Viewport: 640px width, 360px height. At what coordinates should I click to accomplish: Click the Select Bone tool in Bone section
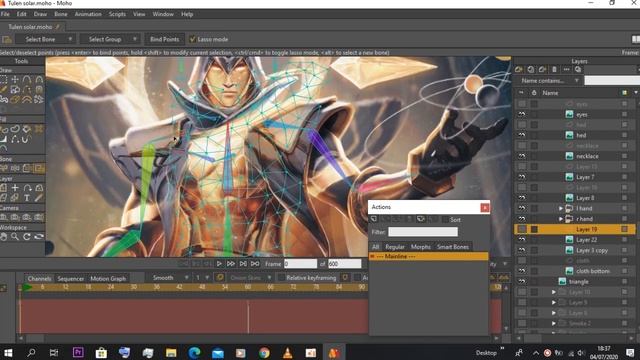[4, 168]
